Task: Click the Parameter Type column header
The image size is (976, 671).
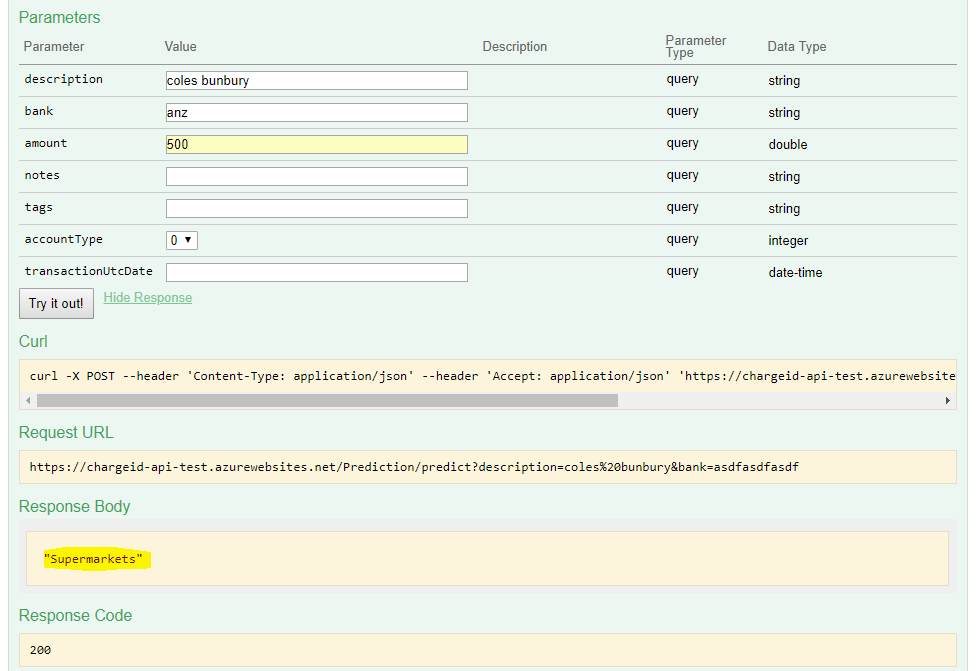Action: [x=695, y=47]
